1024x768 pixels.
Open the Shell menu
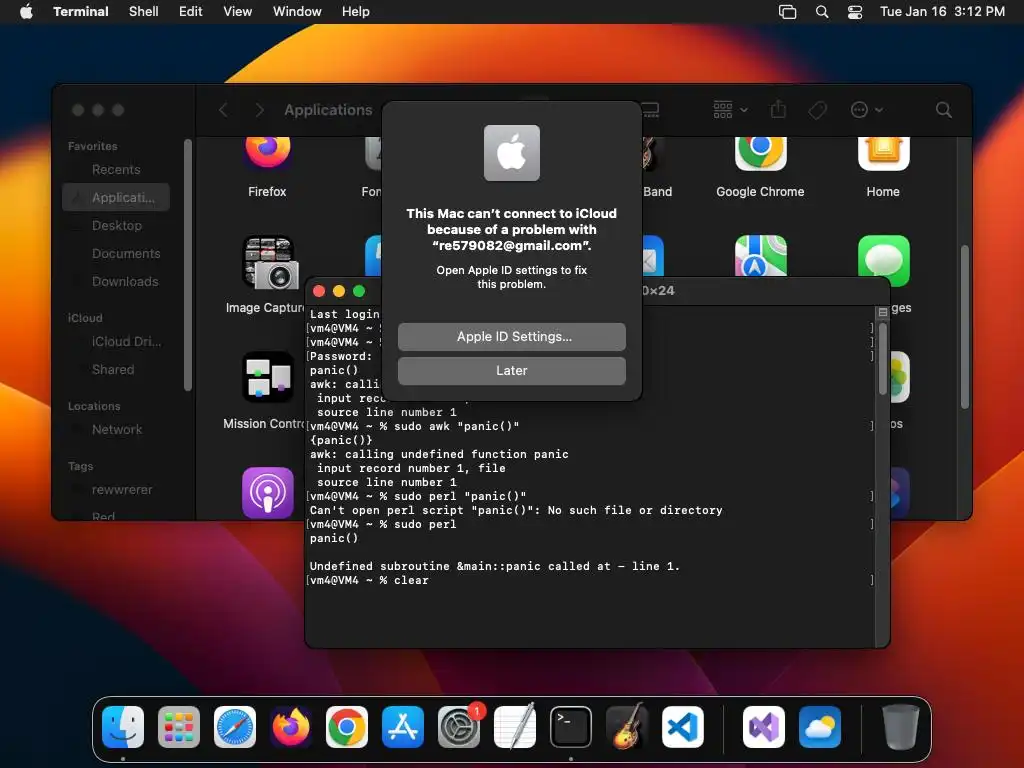(143, 12)
